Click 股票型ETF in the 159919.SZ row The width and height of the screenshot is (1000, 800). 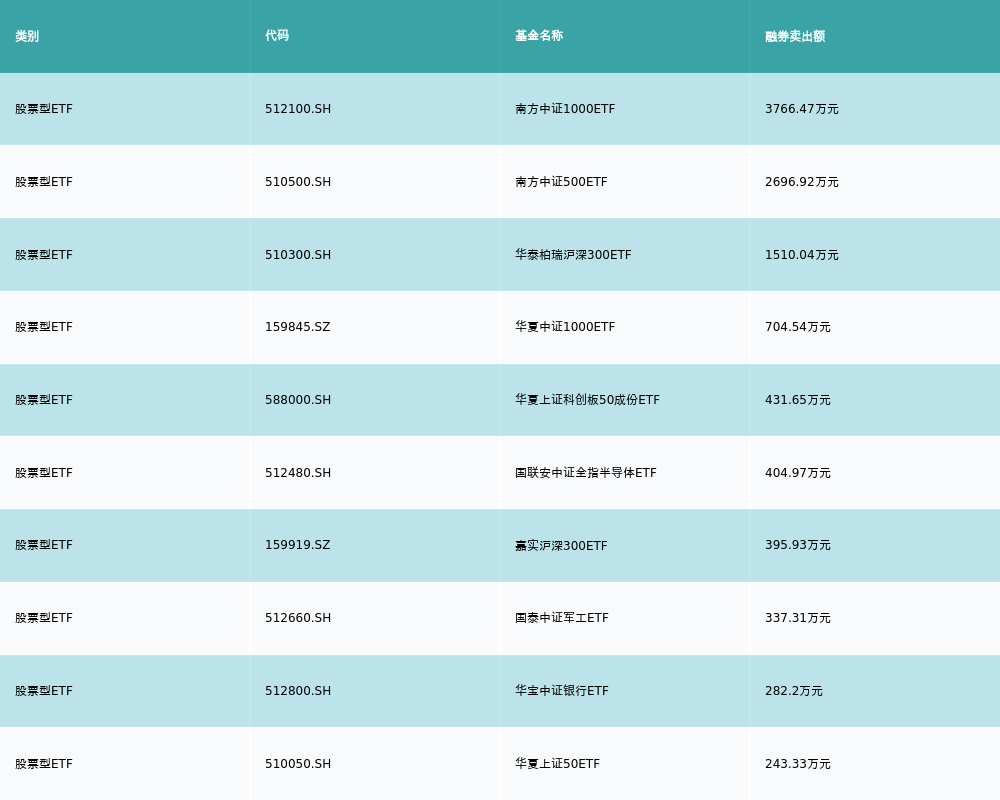point(44,545)
